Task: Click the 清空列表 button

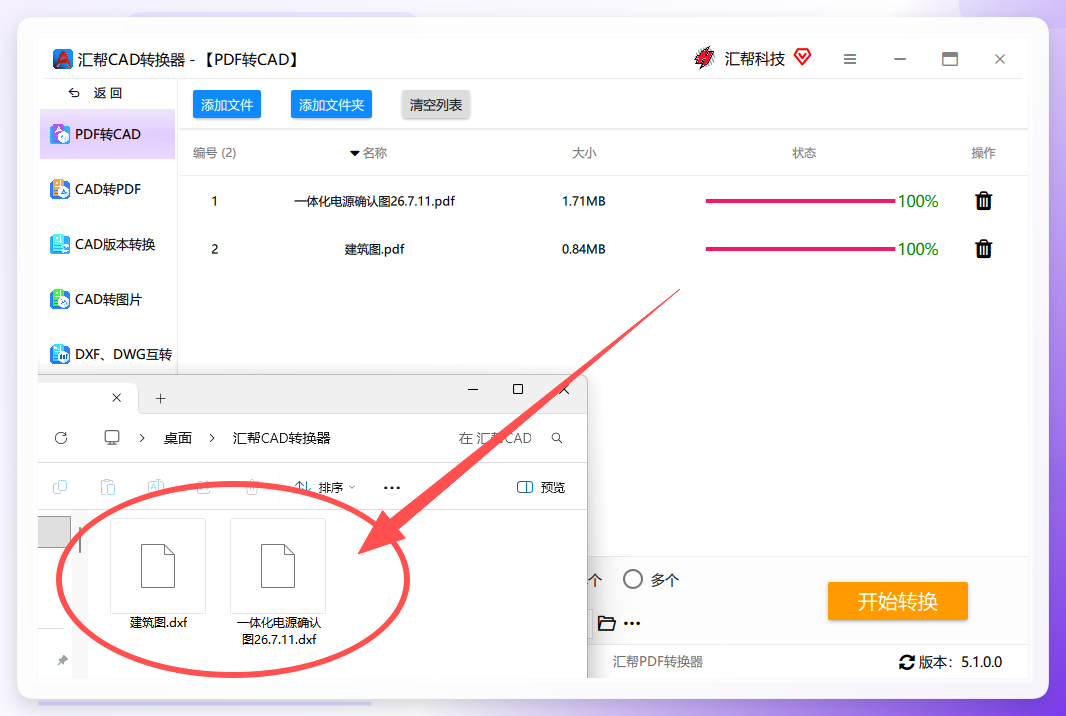Action: (x=436, y=105)
